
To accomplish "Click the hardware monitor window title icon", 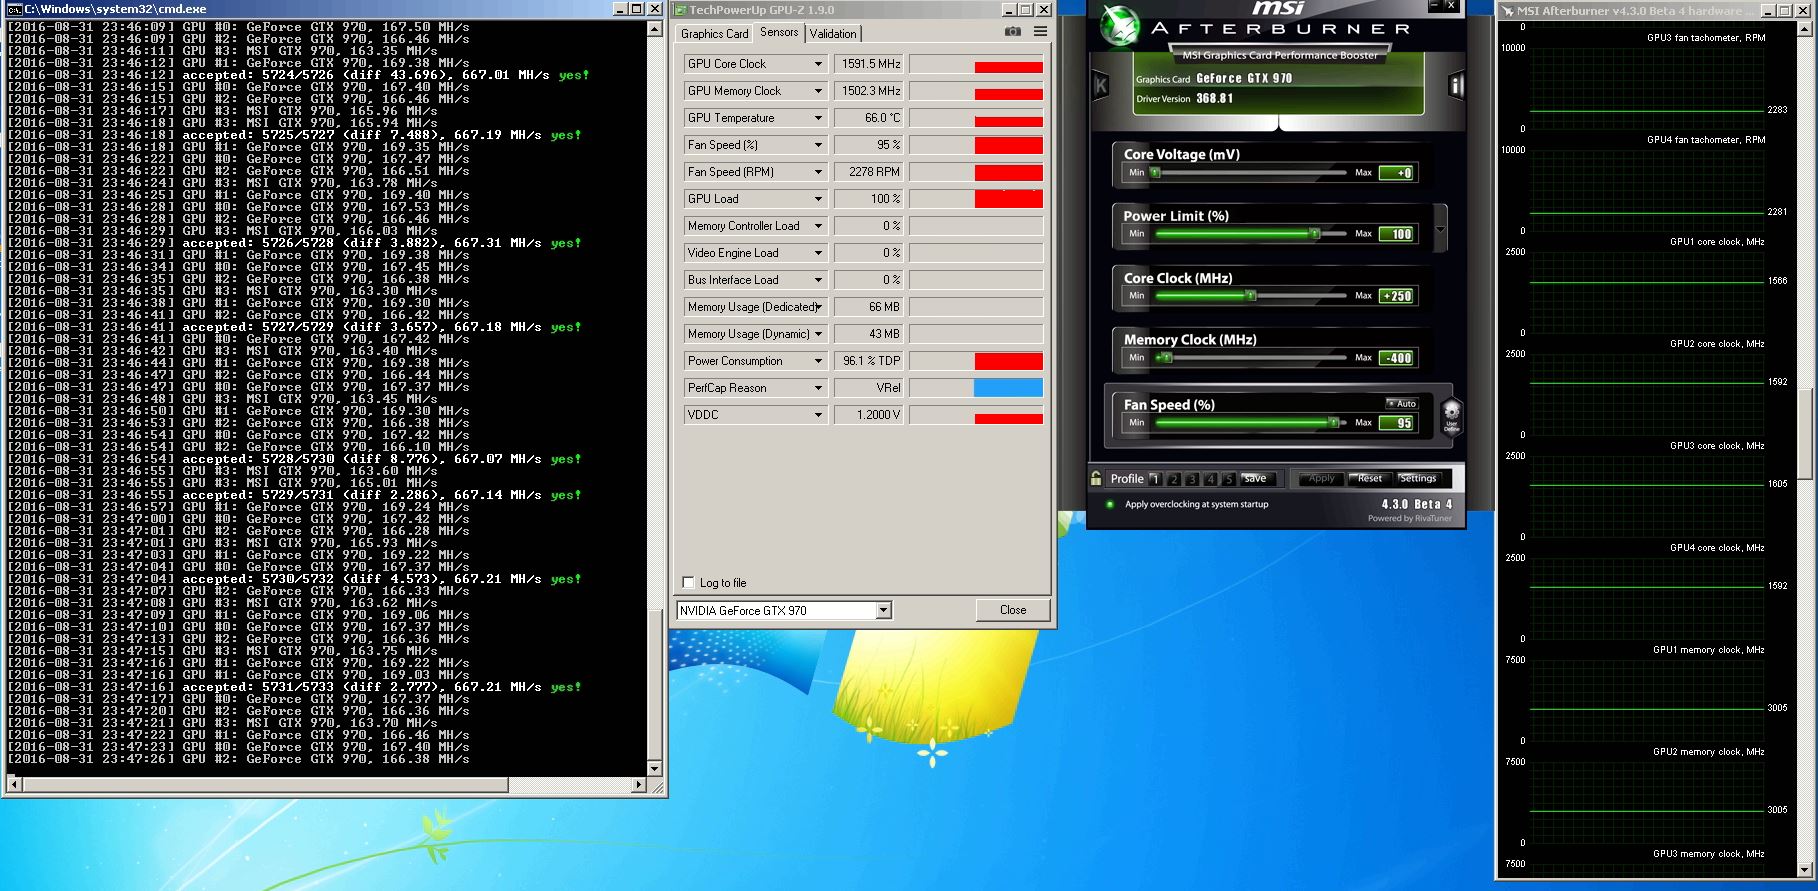I will pyautogui.click(x=1507, y=10).
